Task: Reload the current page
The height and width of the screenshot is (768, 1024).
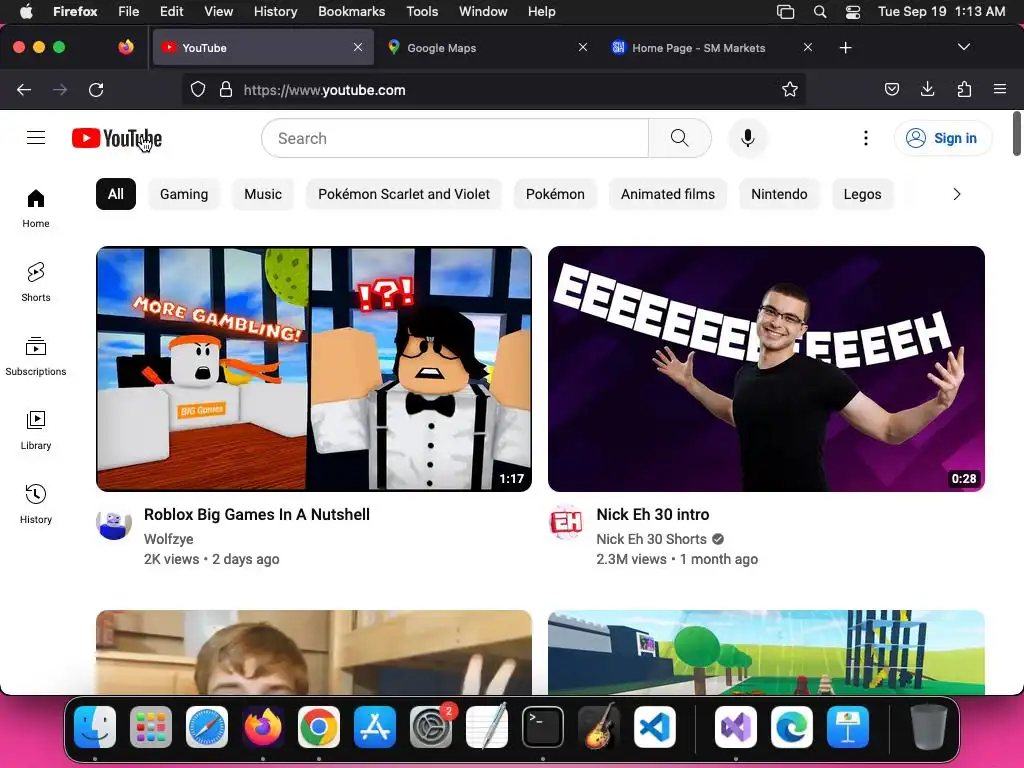Action: [96, 89]
